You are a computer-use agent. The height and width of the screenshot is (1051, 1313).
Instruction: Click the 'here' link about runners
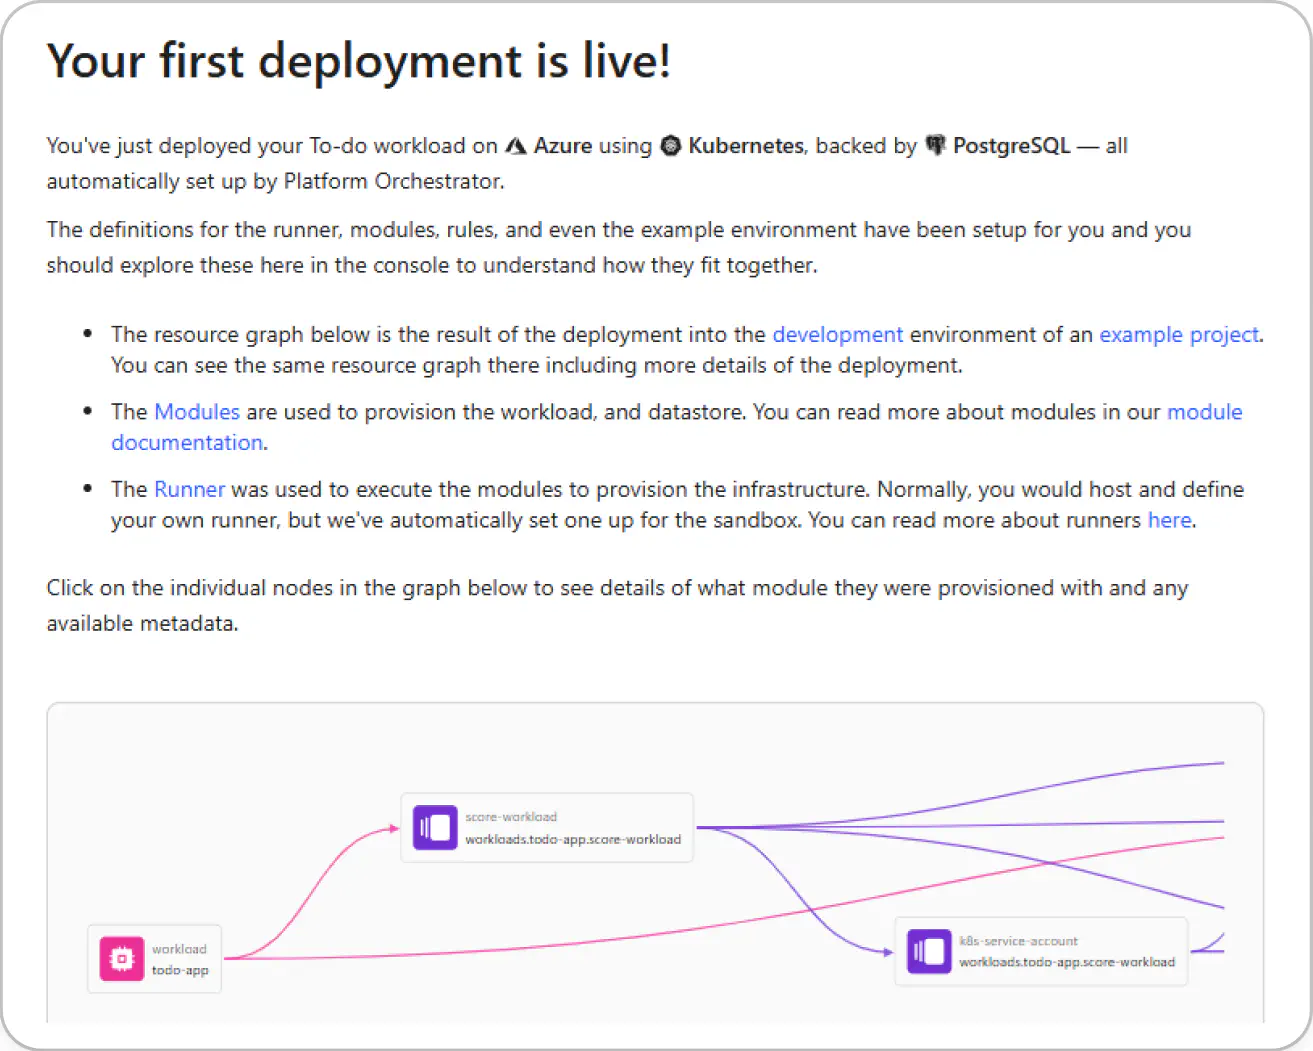pos(1169,520)
